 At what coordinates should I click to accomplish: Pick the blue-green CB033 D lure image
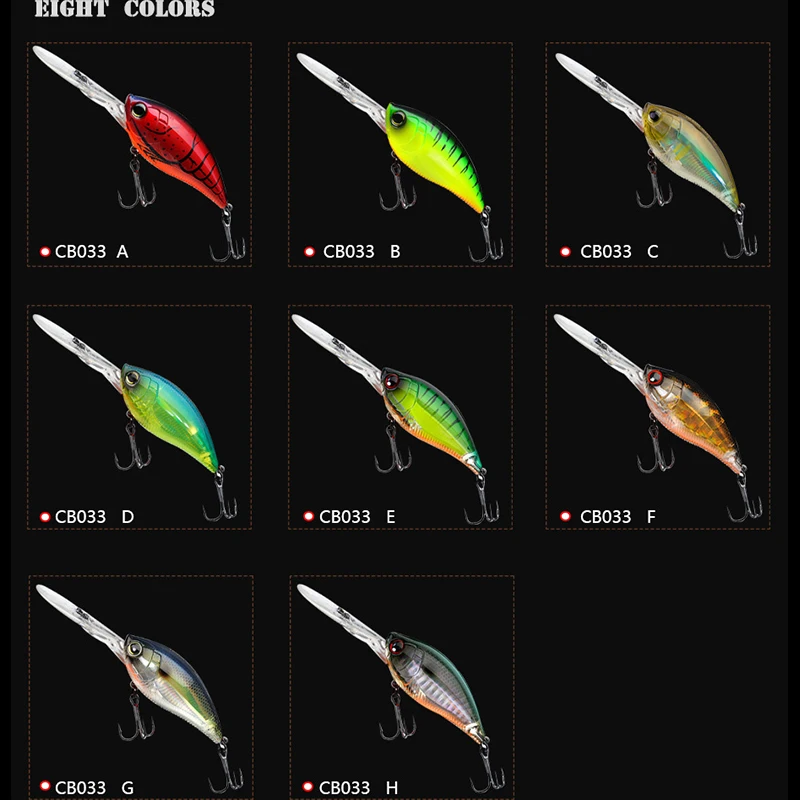135,417
